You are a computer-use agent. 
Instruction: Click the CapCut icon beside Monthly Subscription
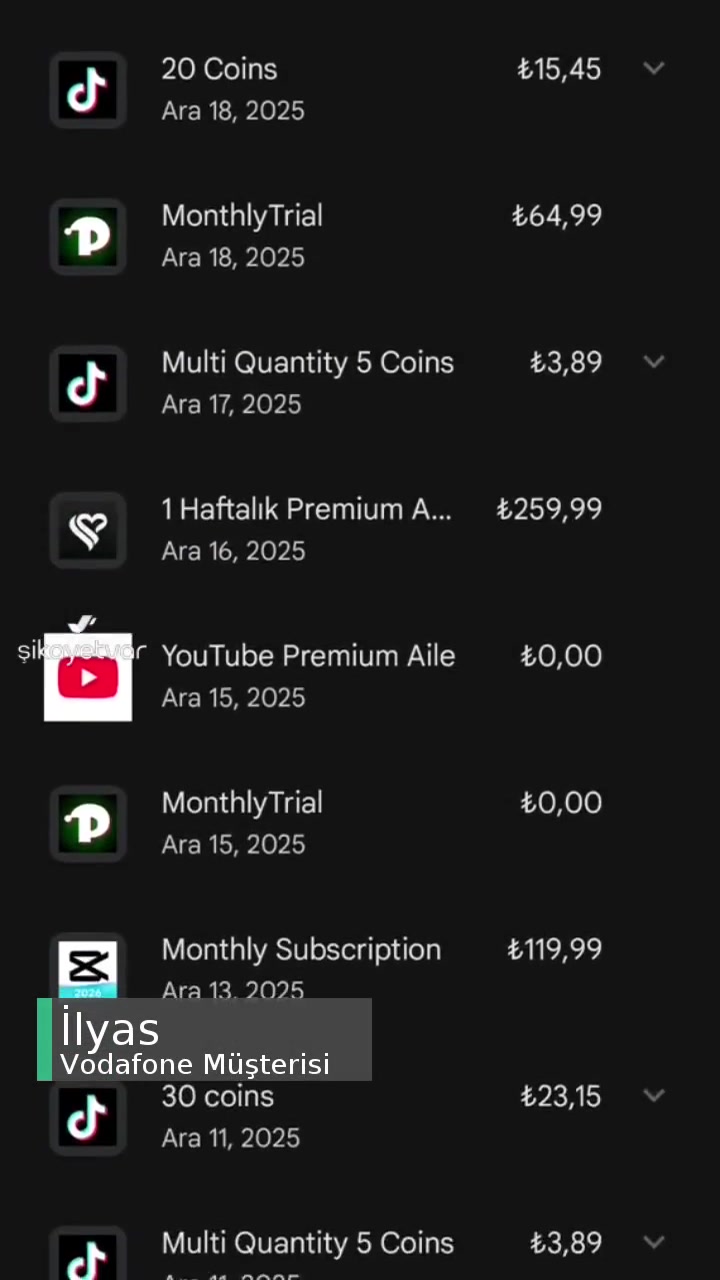point(87,963)
